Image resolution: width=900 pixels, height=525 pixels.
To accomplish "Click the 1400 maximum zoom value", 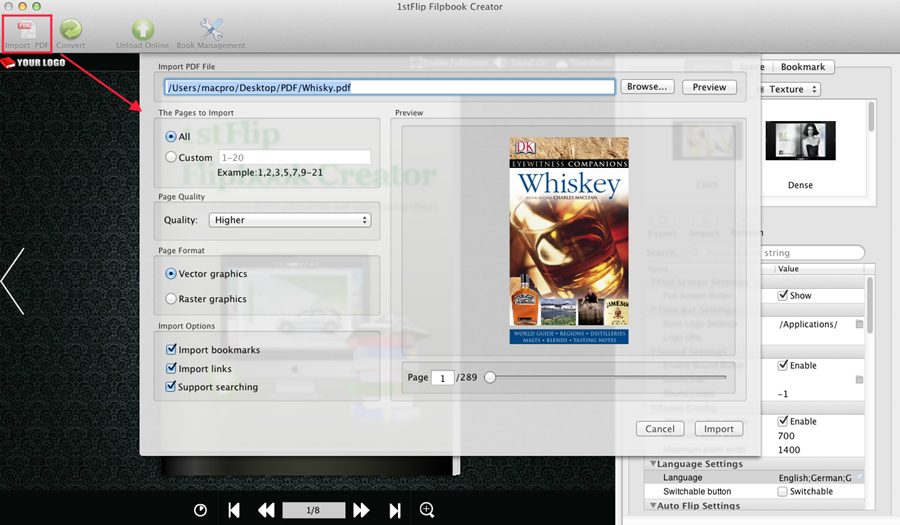I will (x=789, y=450).
